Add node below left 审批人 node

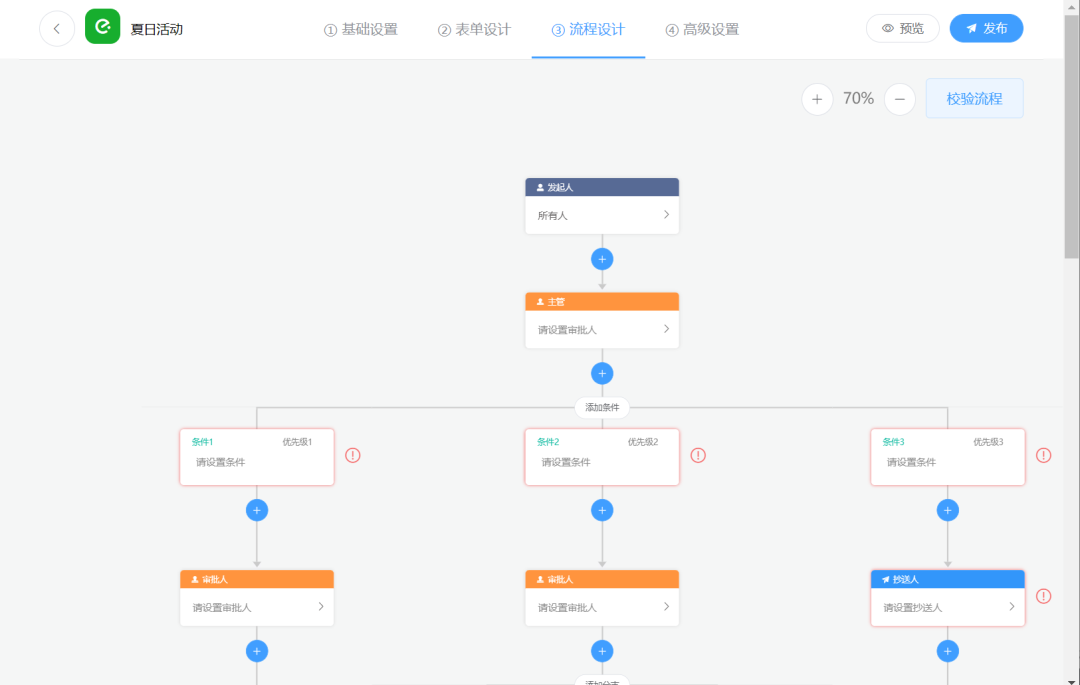[257, 651]
